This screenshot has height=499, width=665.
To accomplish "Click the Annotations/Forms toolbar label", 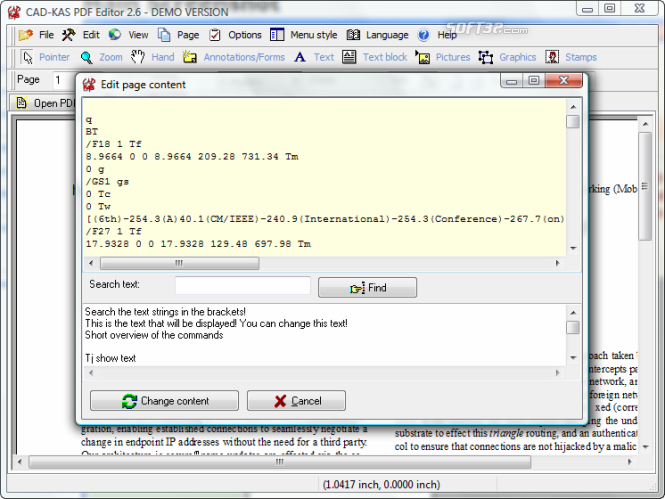I will pyautogui.click(x=244, y=57).
